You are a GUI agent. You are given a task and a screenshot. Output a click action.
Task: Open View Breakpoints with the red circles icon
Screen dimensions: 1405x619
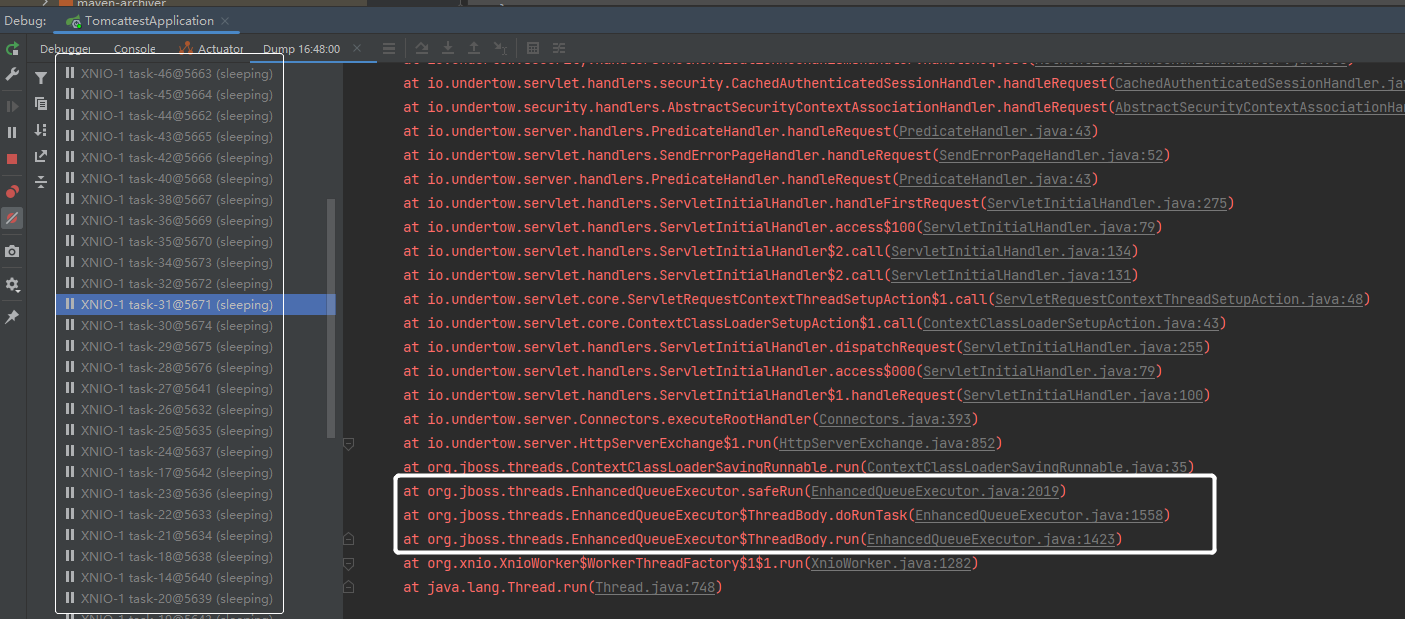[12, 191]
